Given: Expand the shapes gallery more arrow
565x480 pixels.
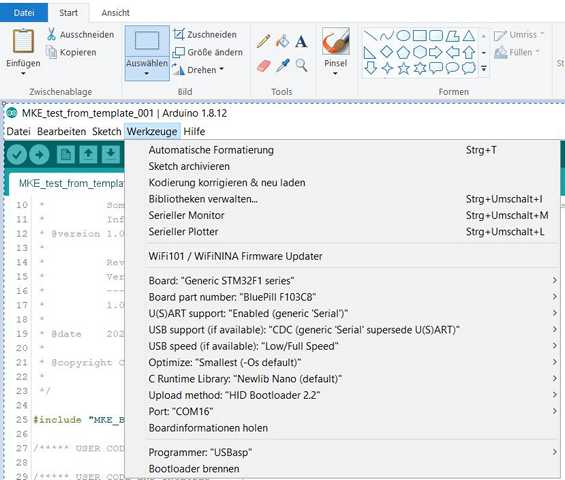Looking at the screenshot, I should [484, 68].
